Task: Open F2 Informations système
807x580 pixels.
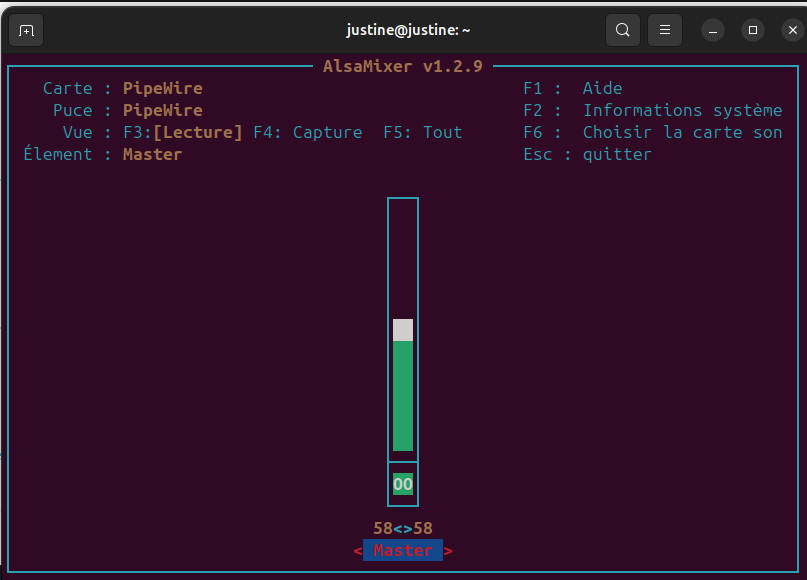Action: coord(653,110)
